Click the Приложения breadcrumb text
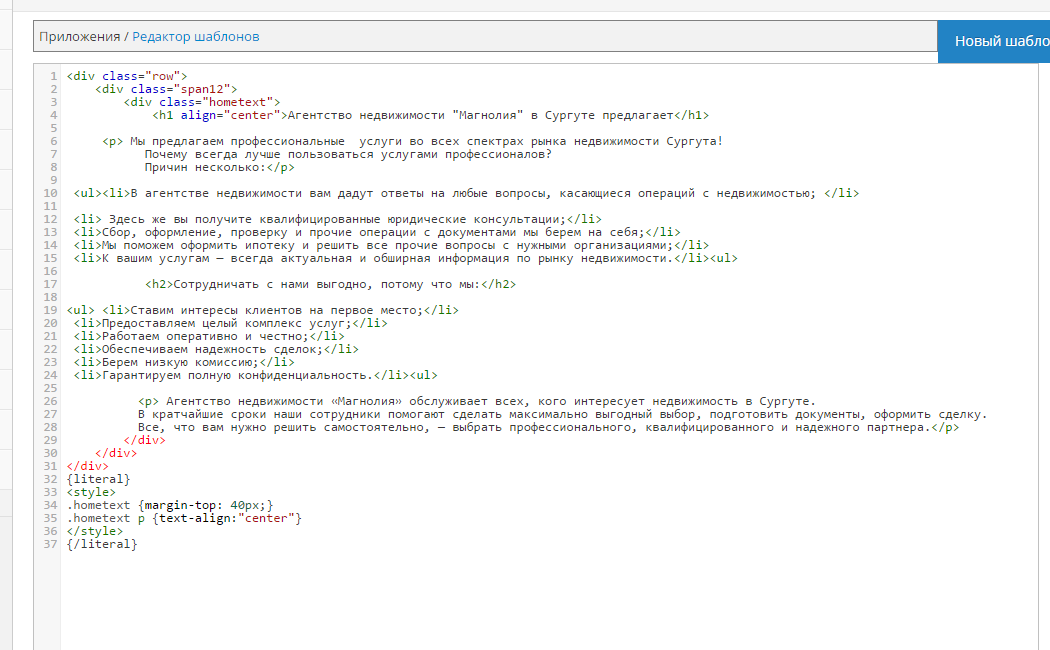This screenshot has width=1050, height=650. (x=79, y=37)
